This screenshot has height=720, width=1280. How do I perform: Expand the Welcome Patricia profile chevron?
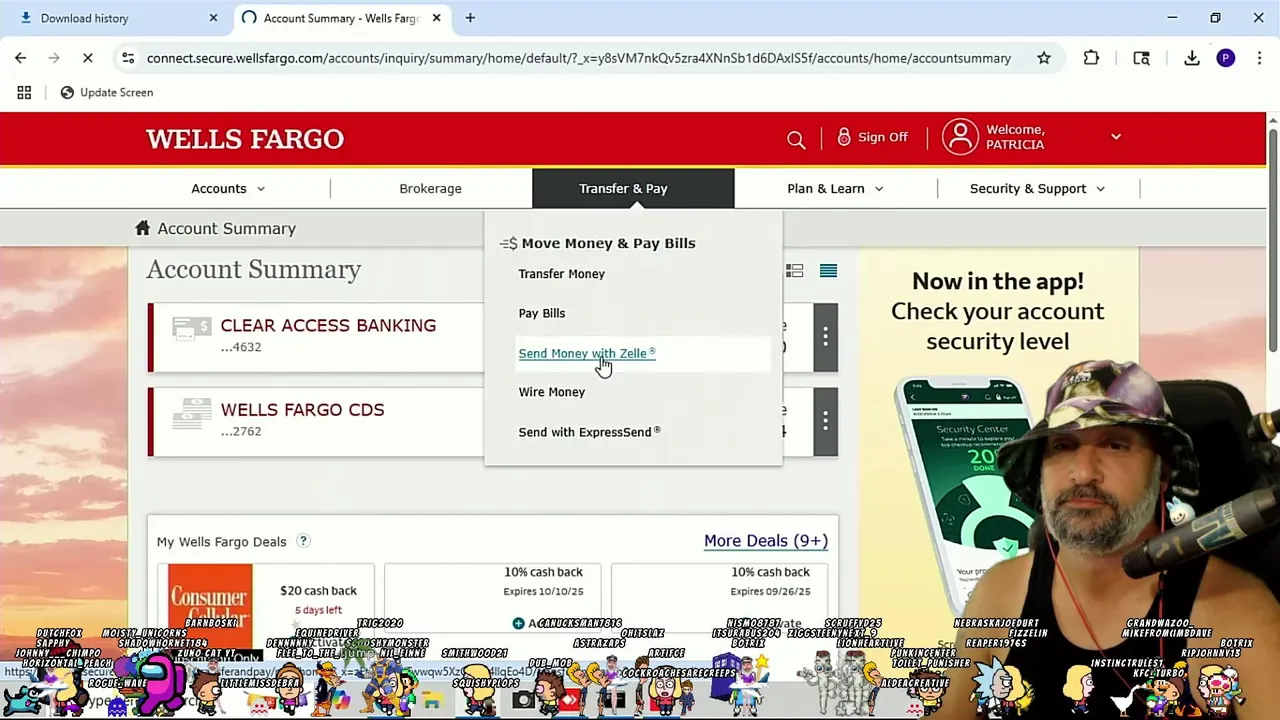pos(1116,137)
